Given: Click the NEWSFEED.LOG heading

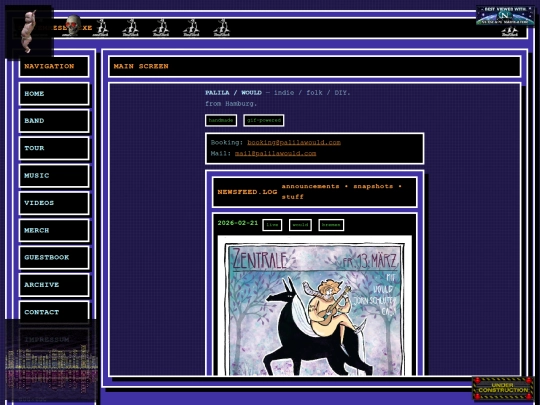Looking at the screenshot, I should 247,192.
